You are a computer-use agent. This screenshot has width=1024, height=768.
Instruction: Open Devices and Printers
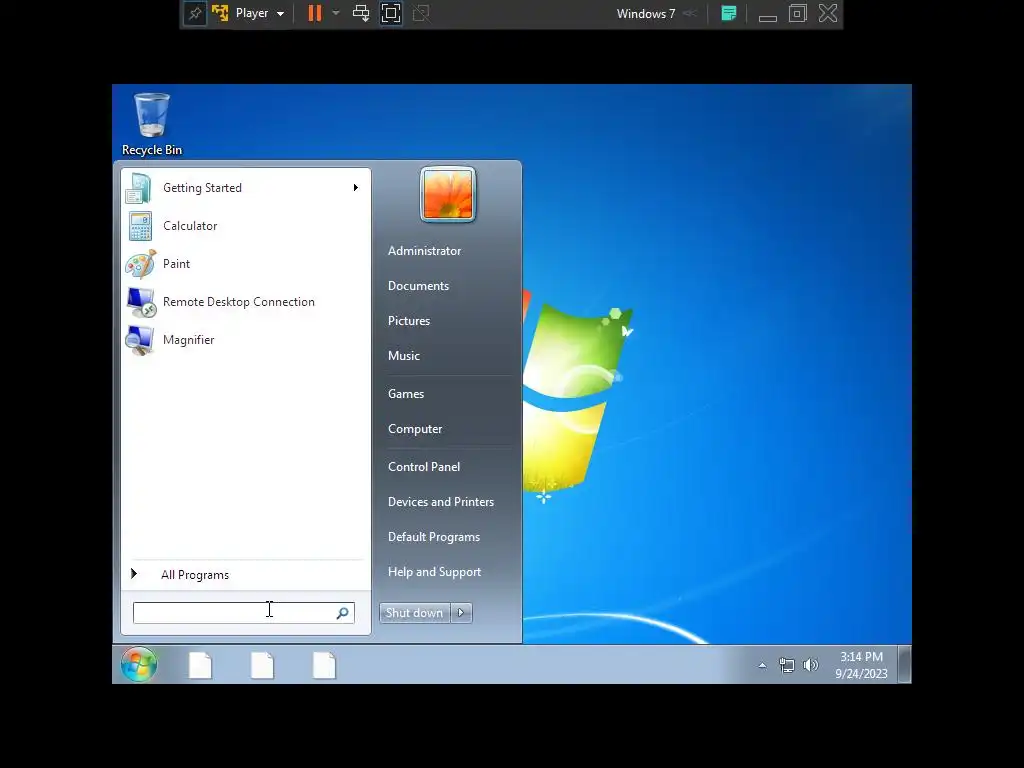[441, 502]
